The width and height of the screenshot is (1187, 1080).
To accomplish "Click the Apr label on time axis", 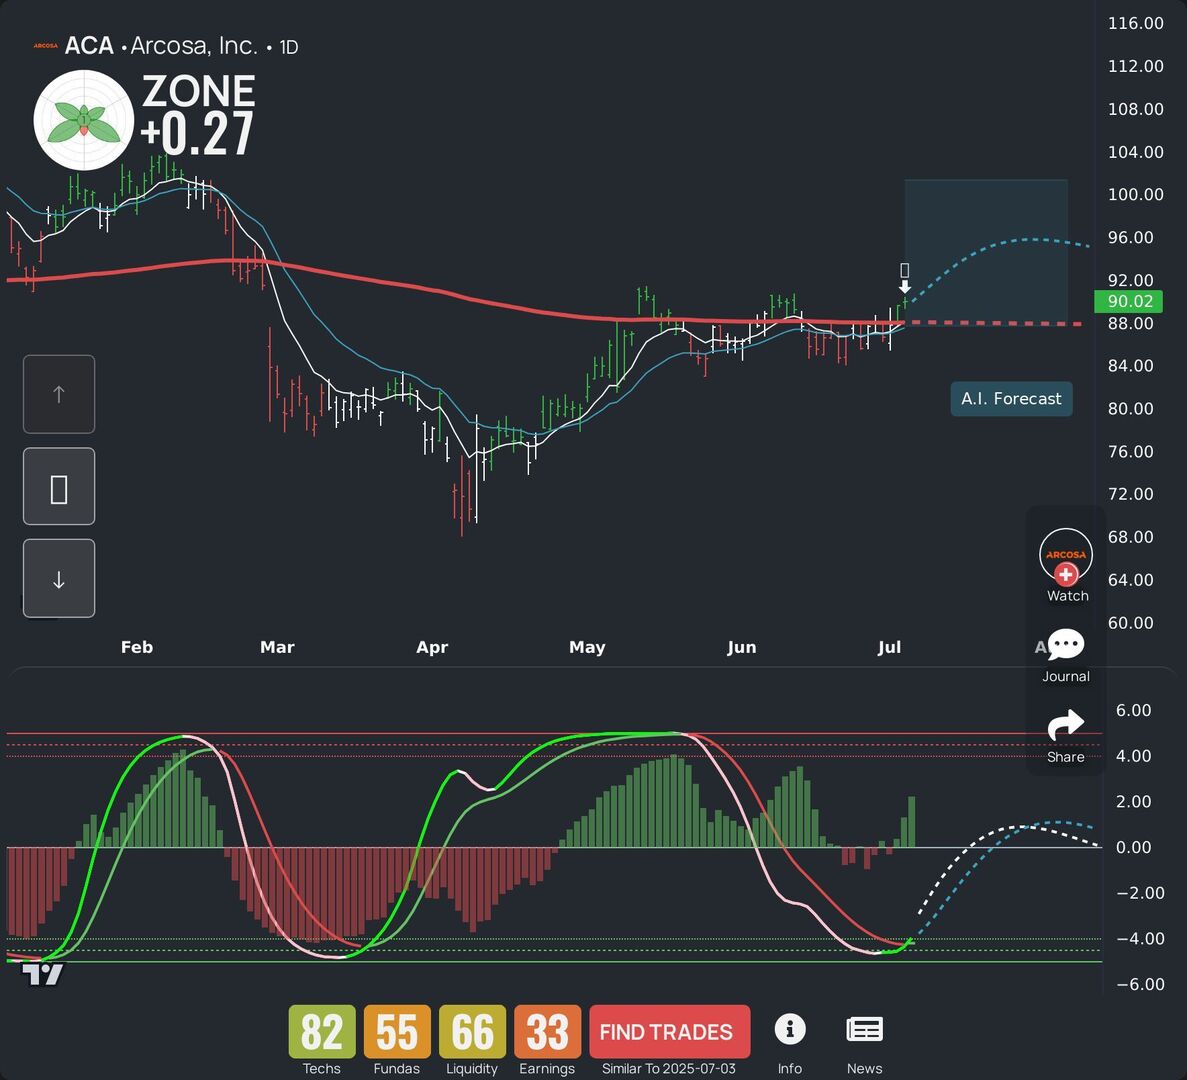I will (432, 647).
